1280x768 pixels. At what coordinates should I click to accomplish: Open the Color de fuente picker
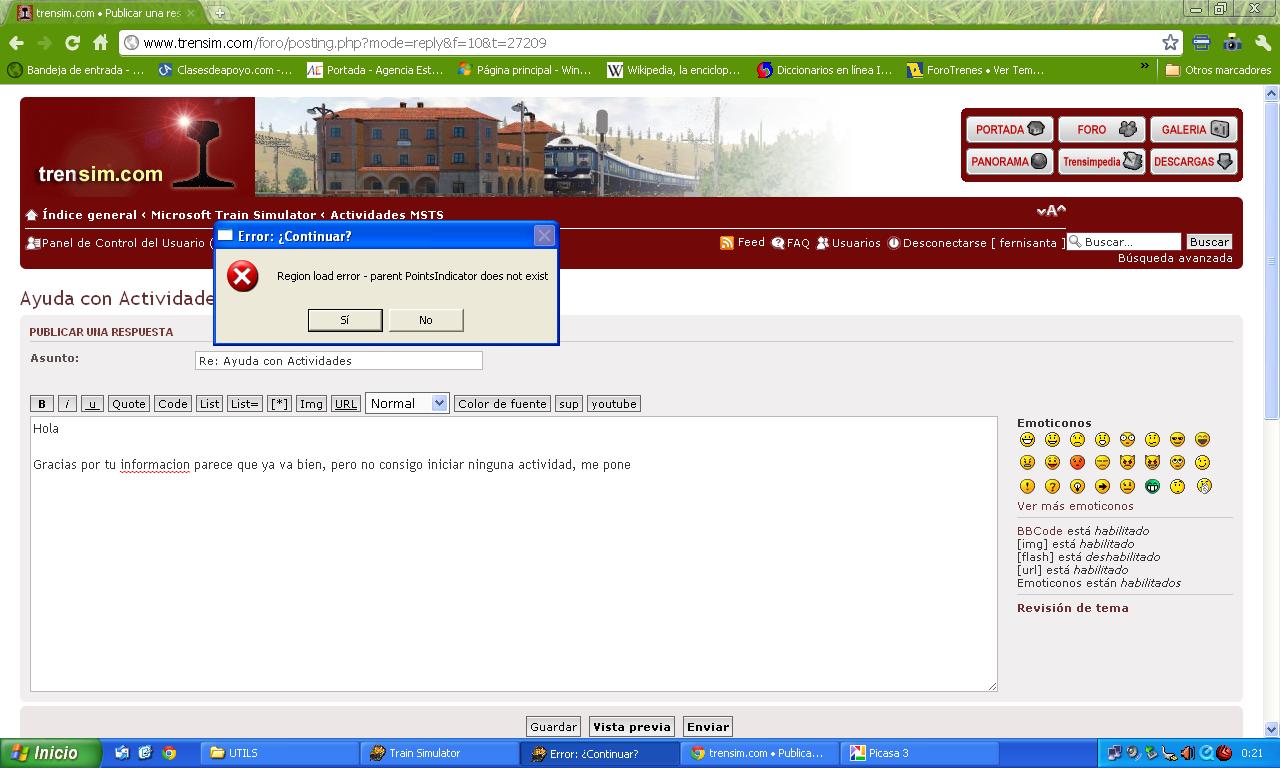502,404
